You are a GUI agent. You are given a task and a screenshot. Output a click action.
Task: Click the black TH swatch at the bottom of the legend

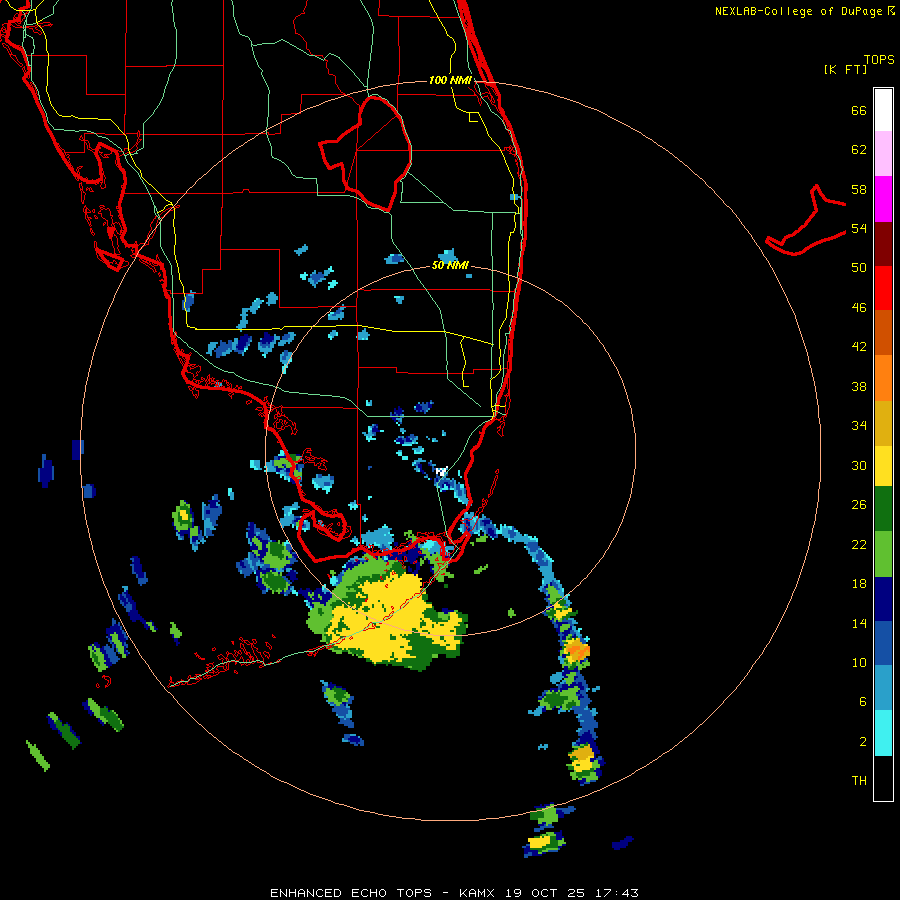(x=883, y=778)
